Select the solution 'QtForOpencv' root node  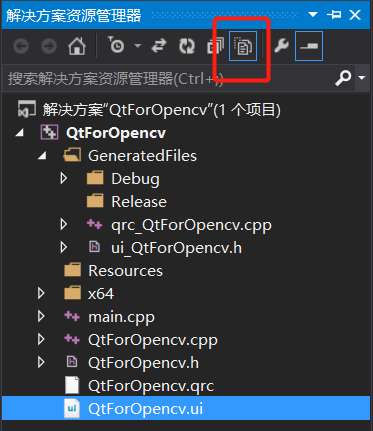[162, 110]
